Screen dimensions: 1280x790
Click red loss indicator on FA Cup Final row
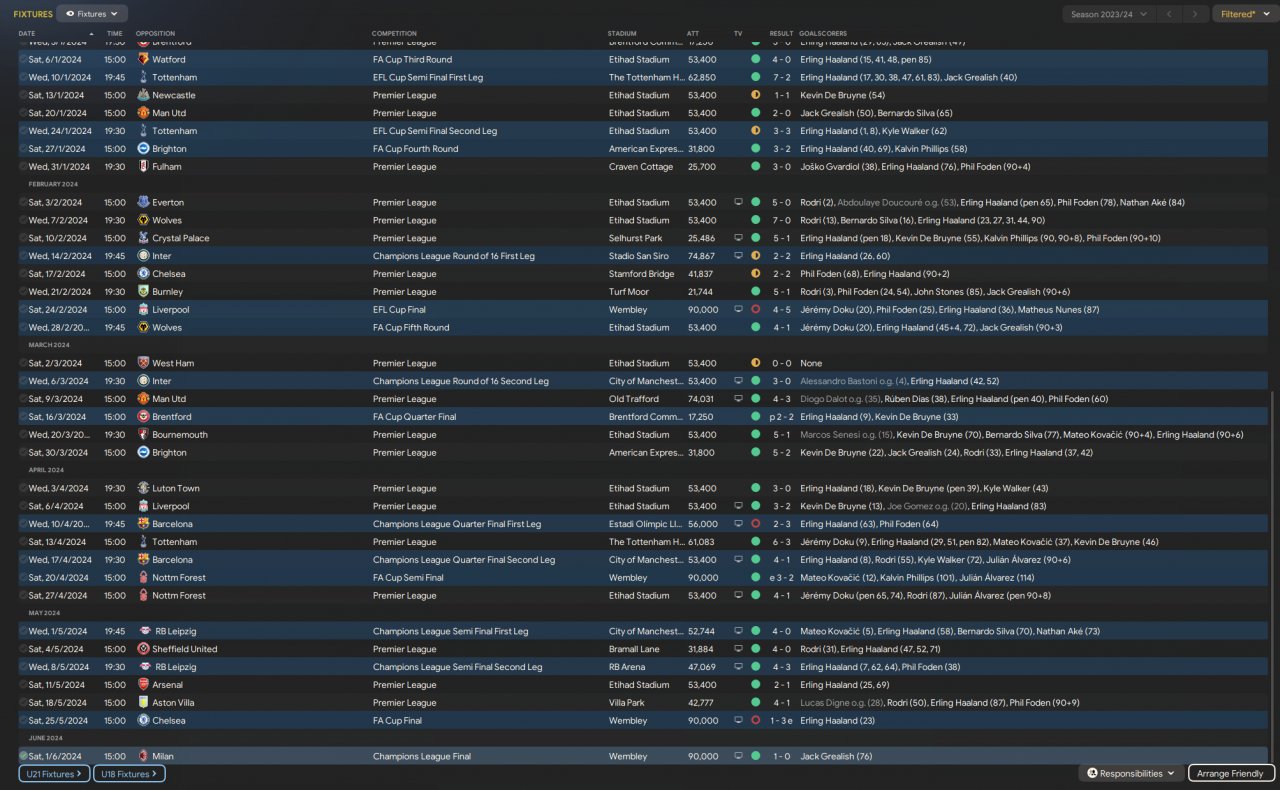756,721
